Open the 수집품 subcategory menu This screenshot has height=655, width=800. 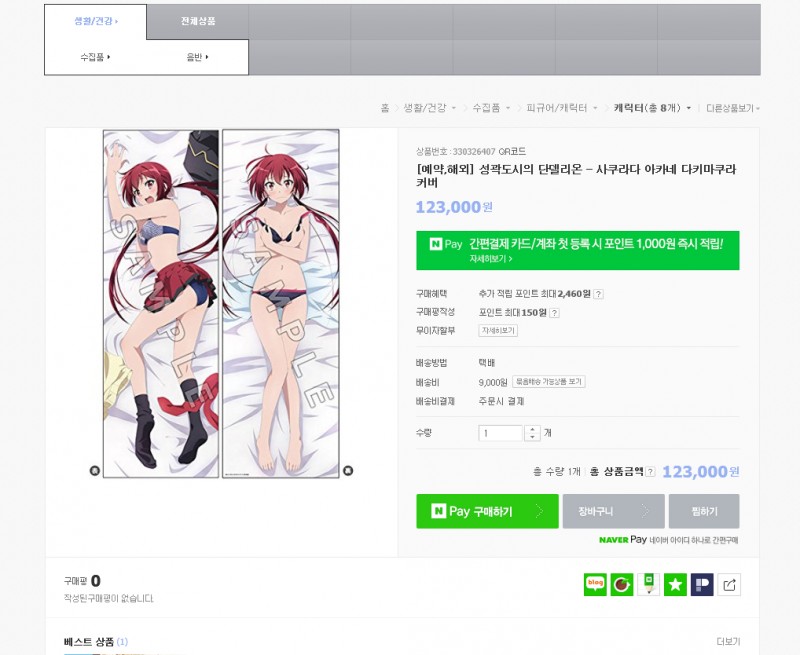[95, 57]
